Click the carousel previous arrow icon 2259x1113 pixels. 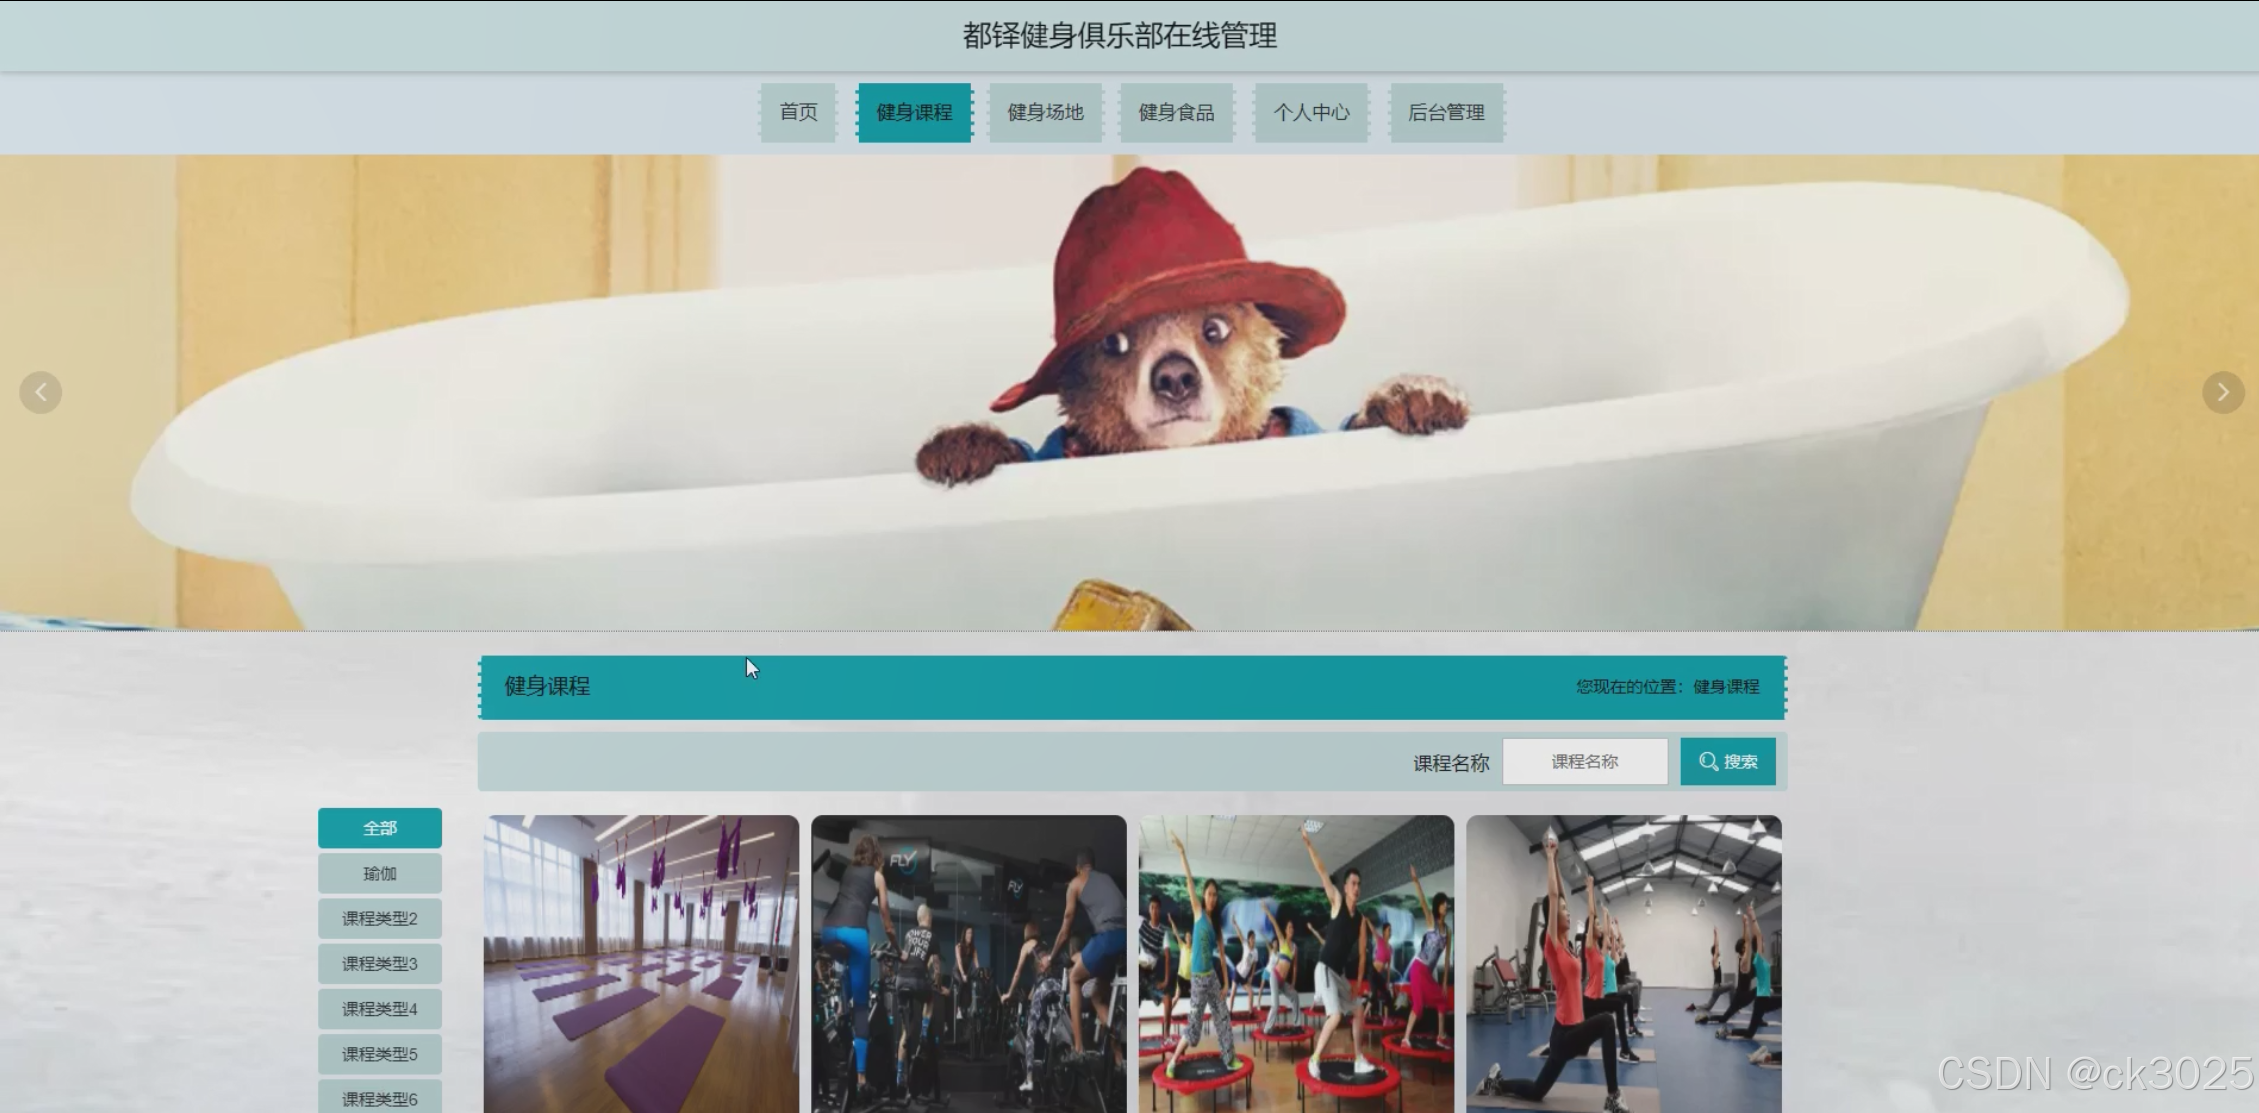(41, 392)
